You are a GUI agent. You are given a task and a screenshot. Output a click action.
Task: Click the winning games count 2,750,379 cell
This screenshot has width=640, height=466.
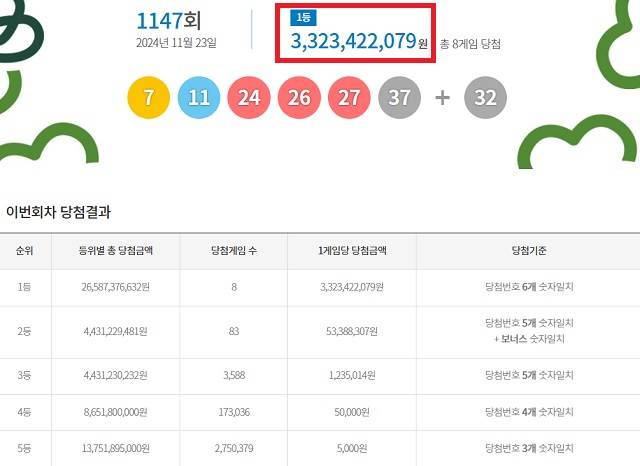[234, 448]
